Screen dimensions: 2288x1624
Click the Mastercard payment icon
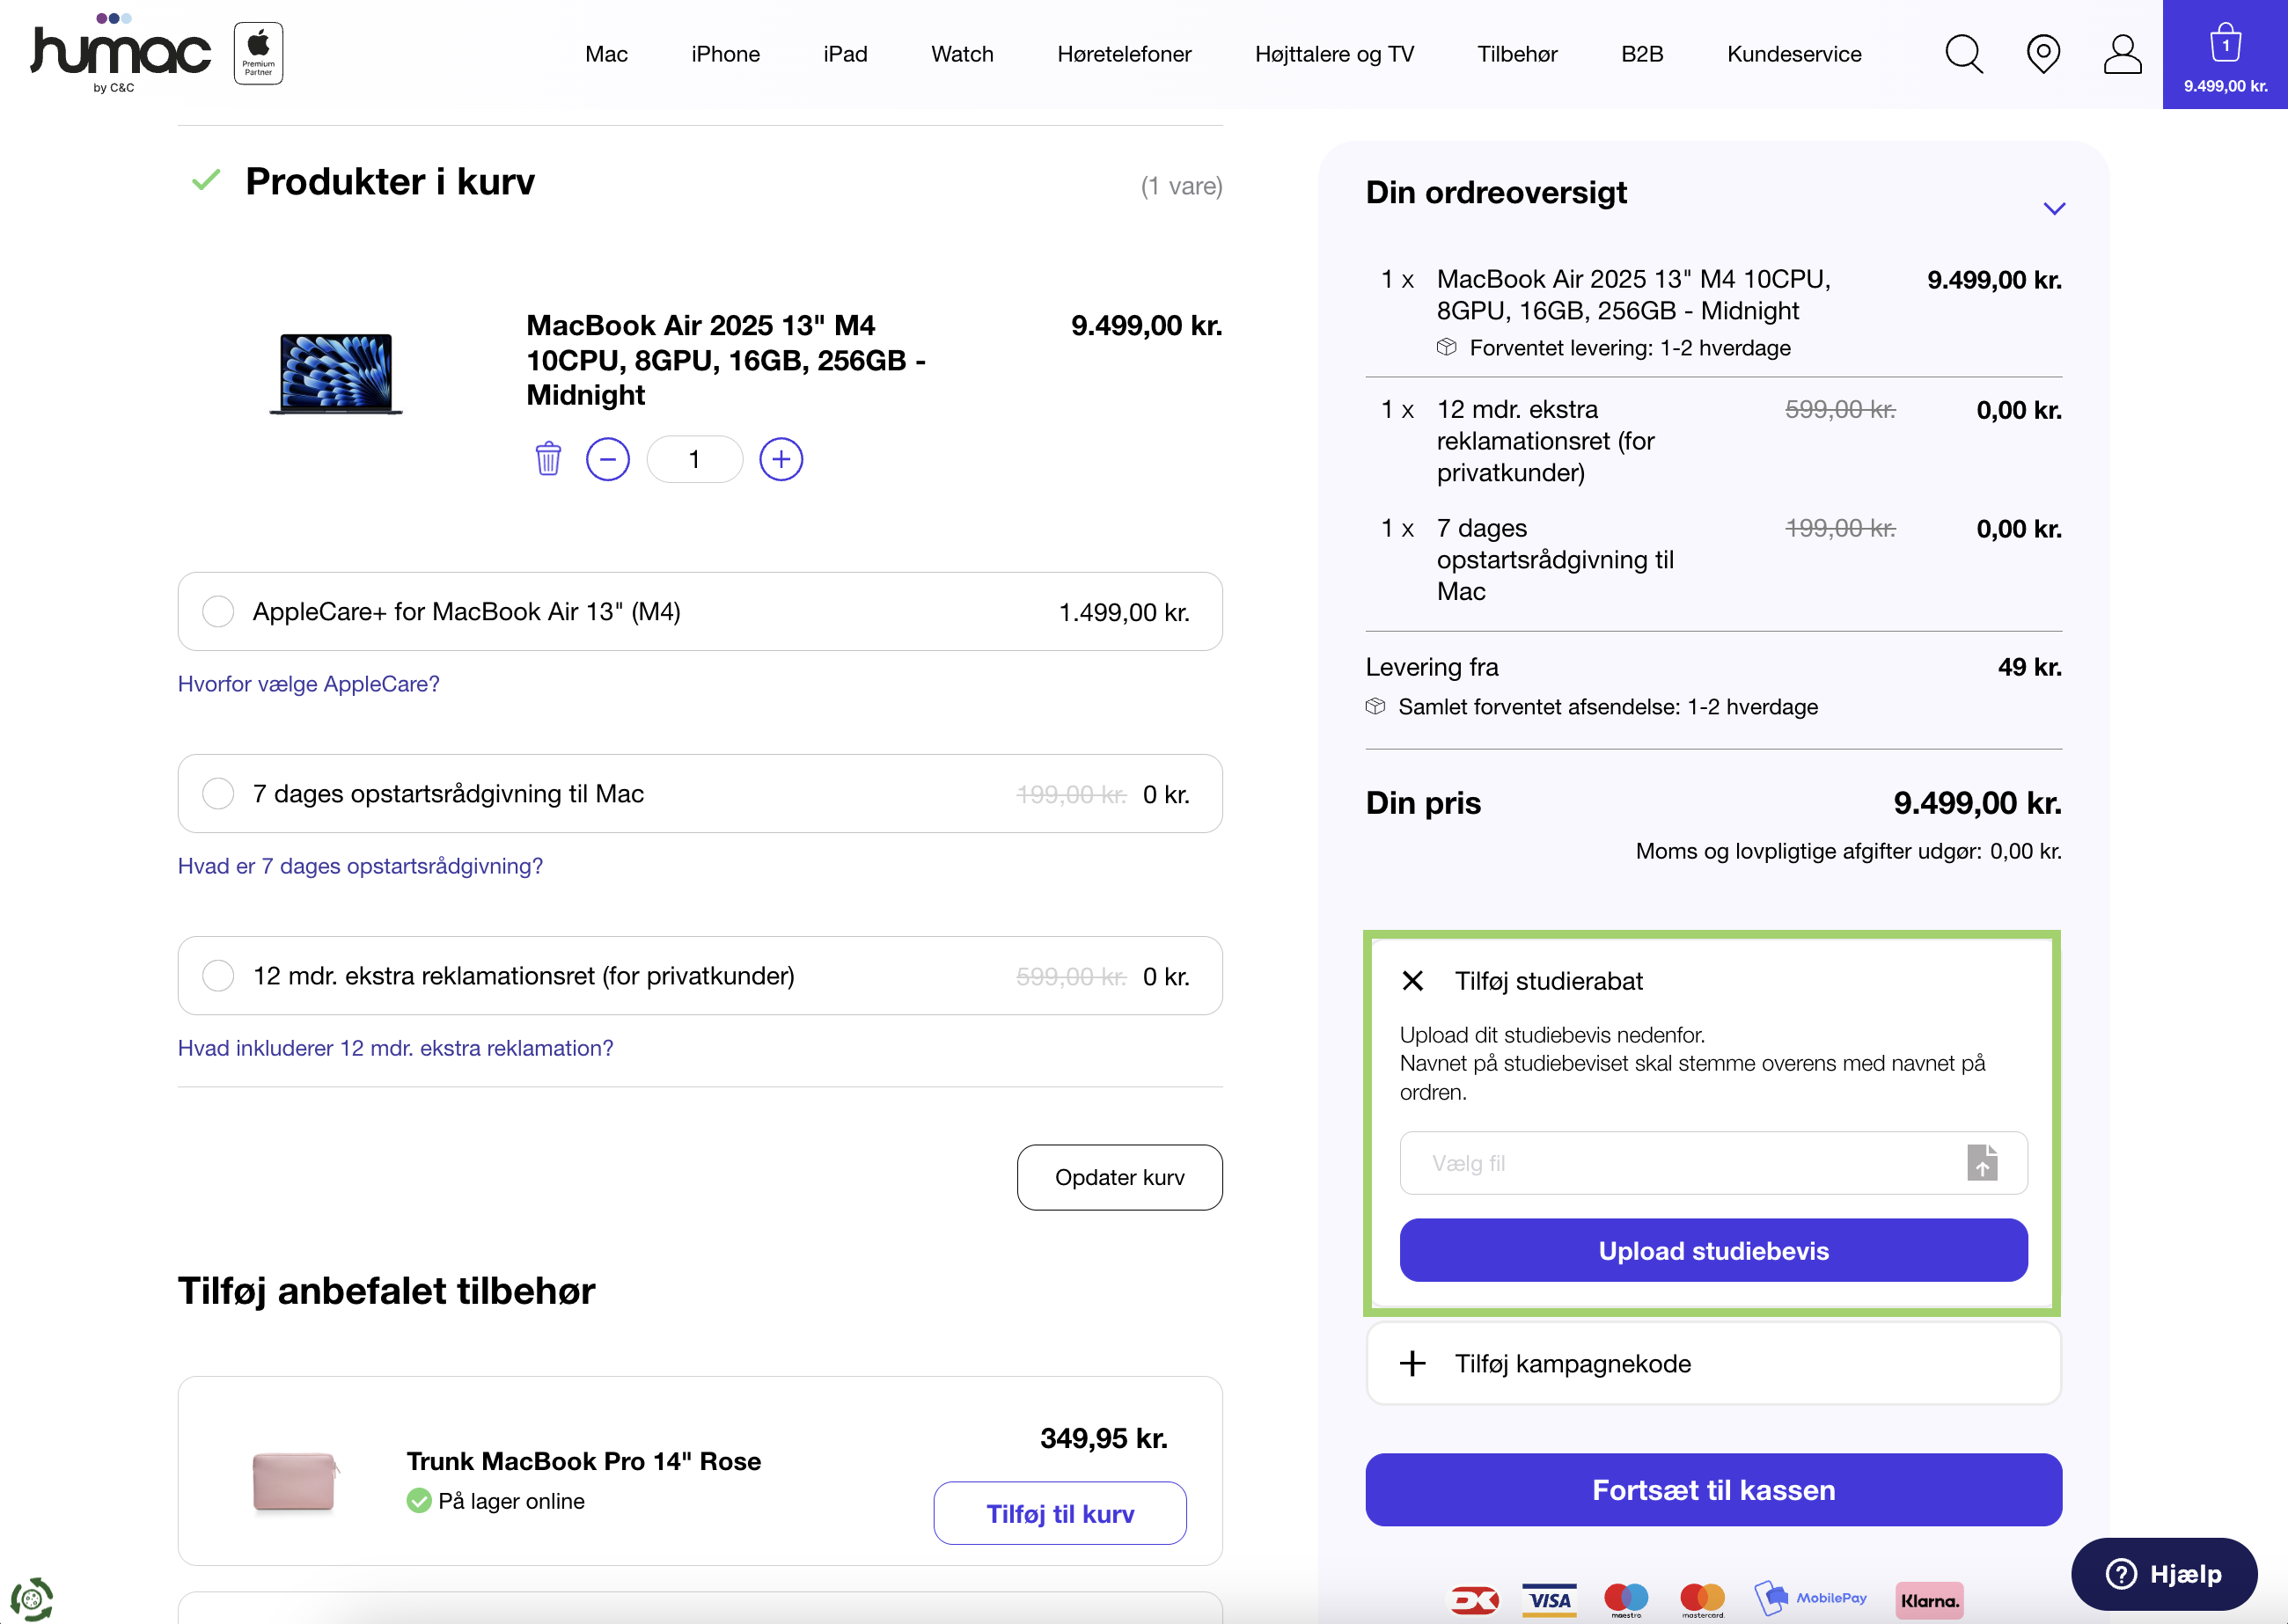pyautogui.click(x=1702, y=1600)
